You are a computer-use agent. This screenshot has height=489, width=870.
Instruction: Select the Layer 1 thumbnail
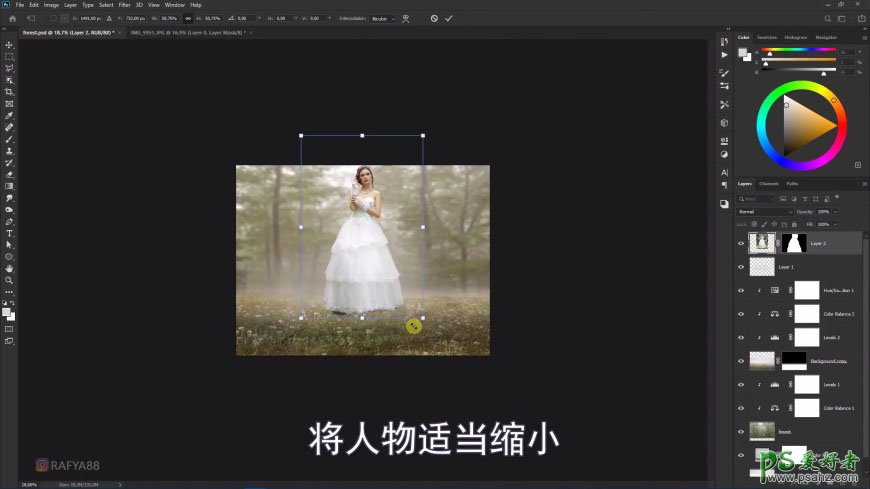(762, 267)
